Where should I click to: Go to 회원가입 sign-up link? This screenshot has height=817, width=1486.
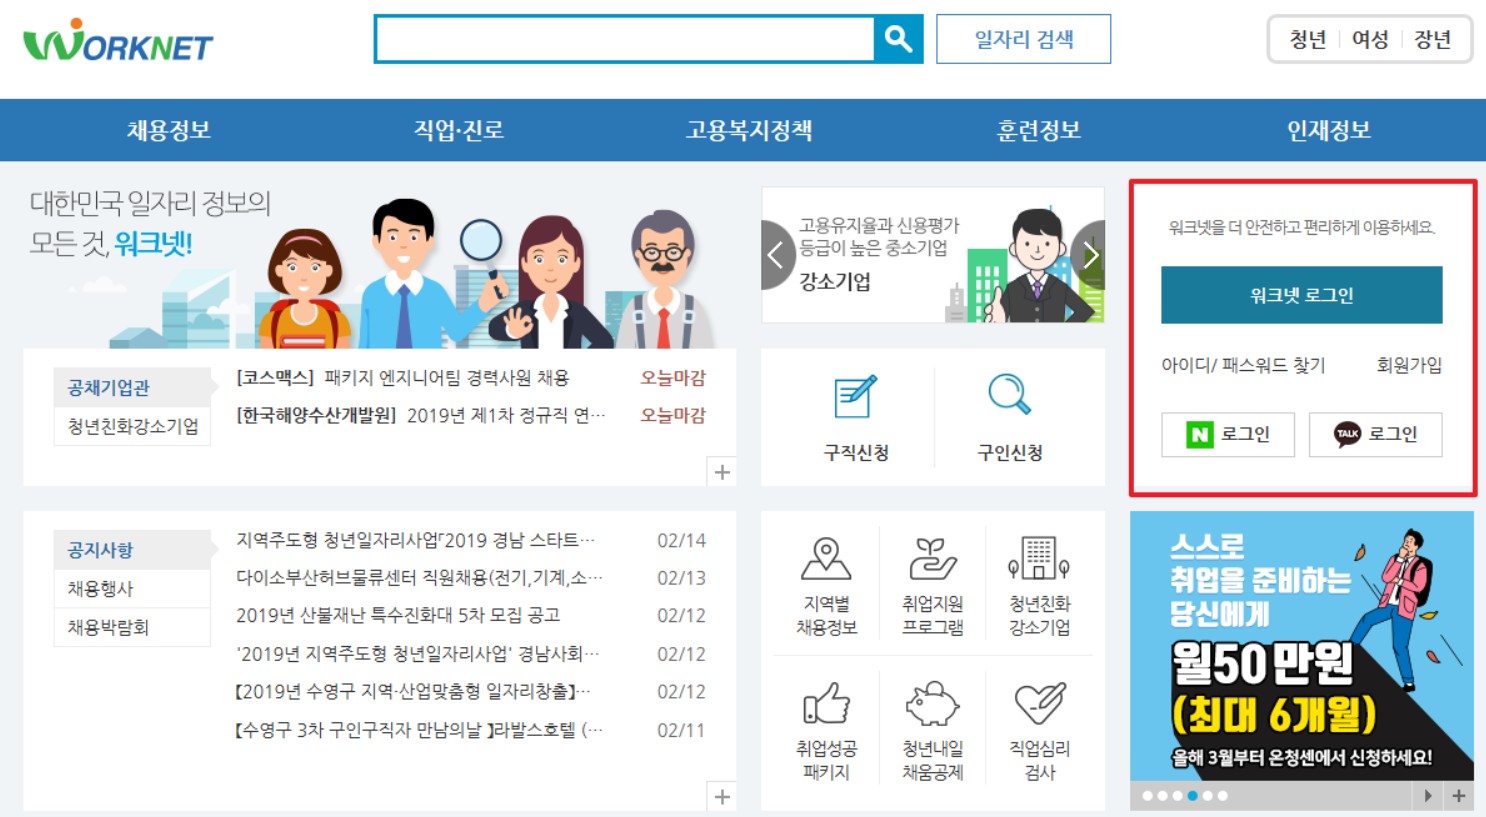pos(1409,365)
